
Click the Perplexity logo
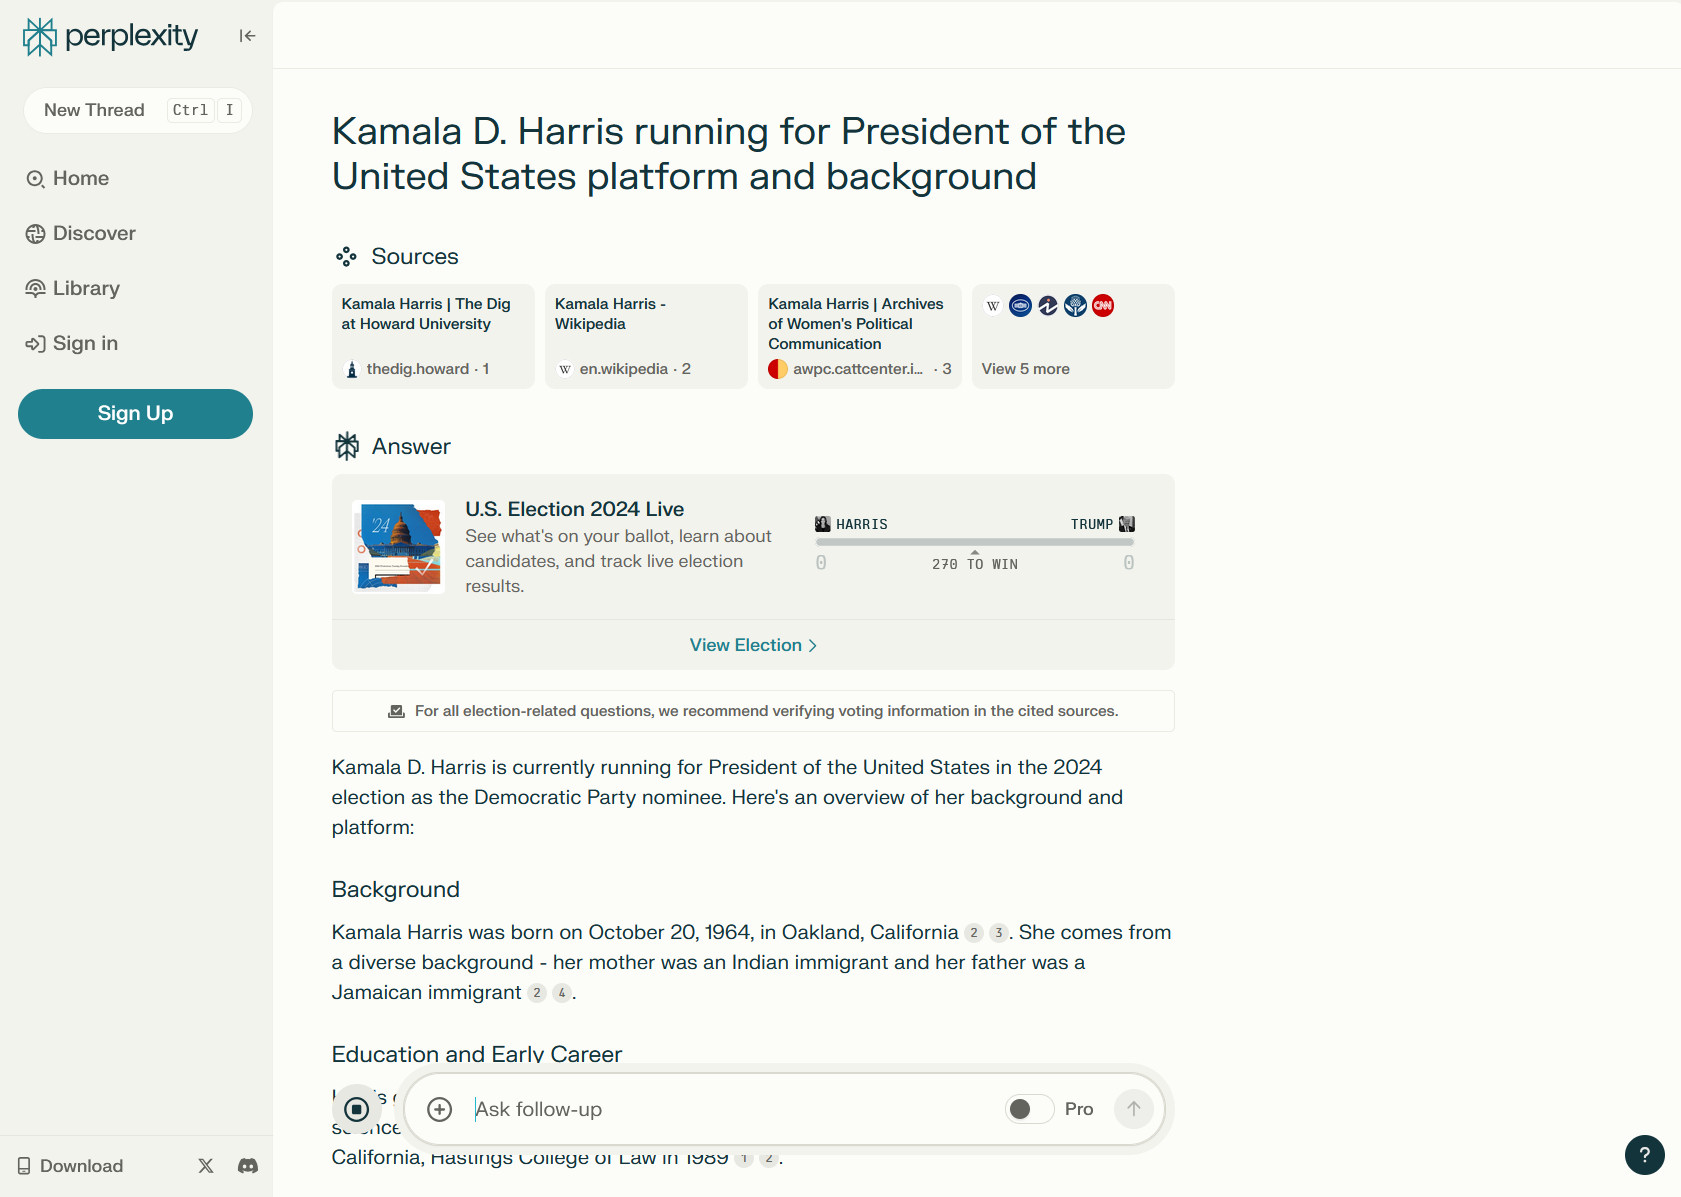(x=109, y=35)
